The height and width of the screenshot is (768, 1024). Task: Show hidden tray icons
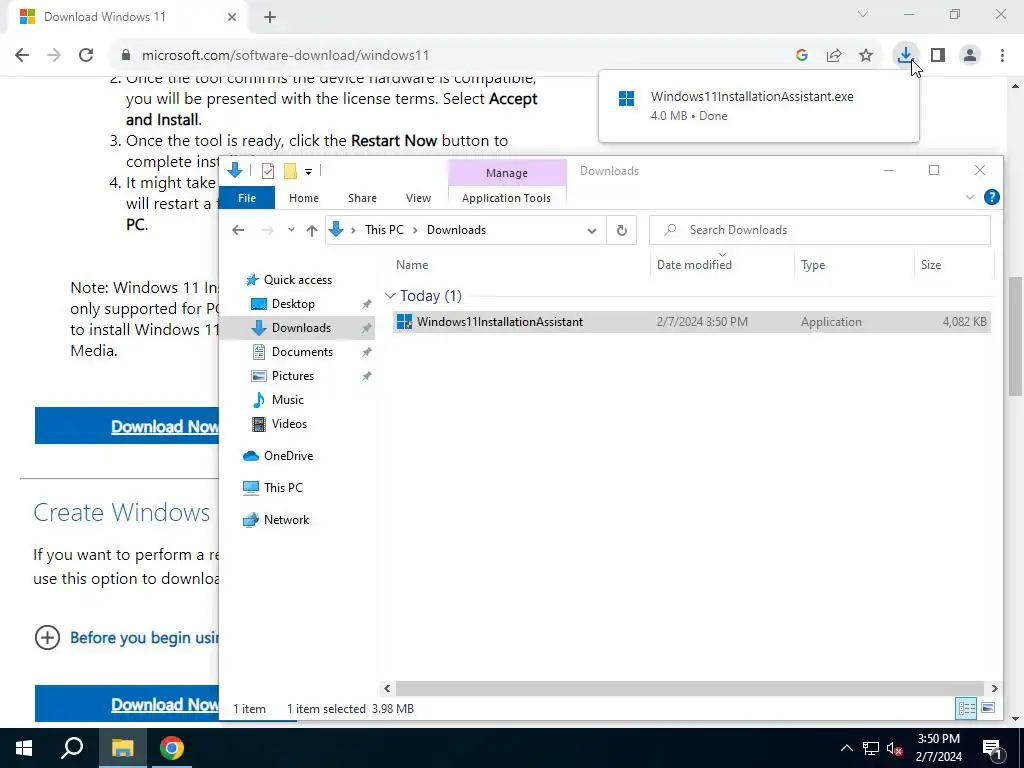point(846,748)
